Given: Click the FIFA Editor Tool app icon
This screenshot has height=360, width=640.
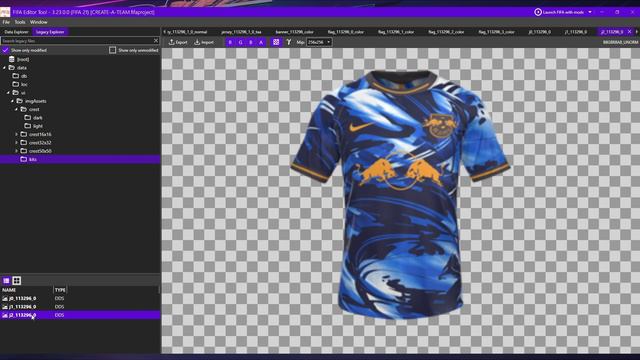Looking at the screenshot, I should [5, 12].
